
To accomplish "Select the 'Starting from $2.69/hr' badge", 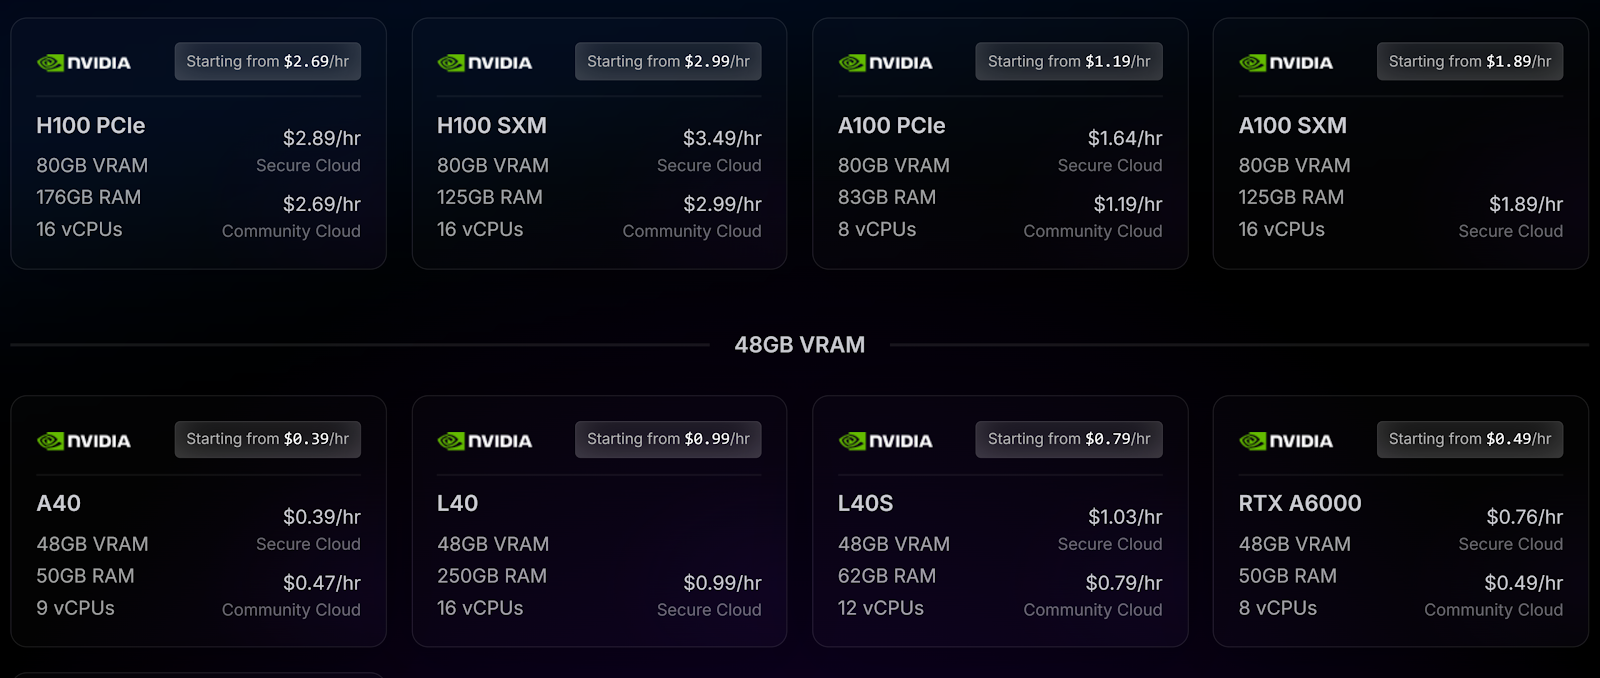I will [x=268, y=61].
